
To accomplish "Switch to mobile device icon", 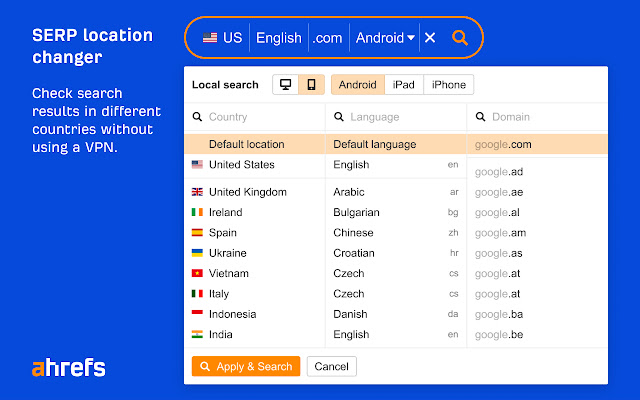I will click(x=311, y=84).
